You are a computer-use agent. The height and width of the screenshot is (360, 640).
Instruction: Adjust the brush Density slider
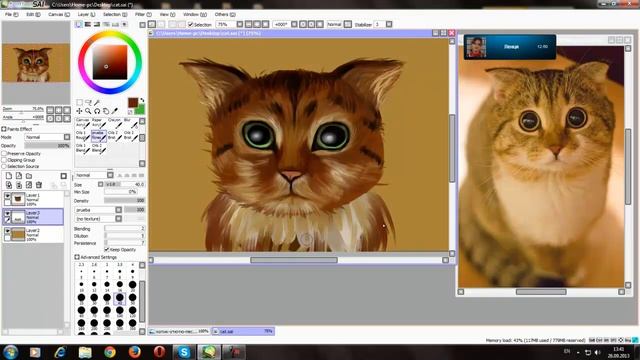pos(124,200)
